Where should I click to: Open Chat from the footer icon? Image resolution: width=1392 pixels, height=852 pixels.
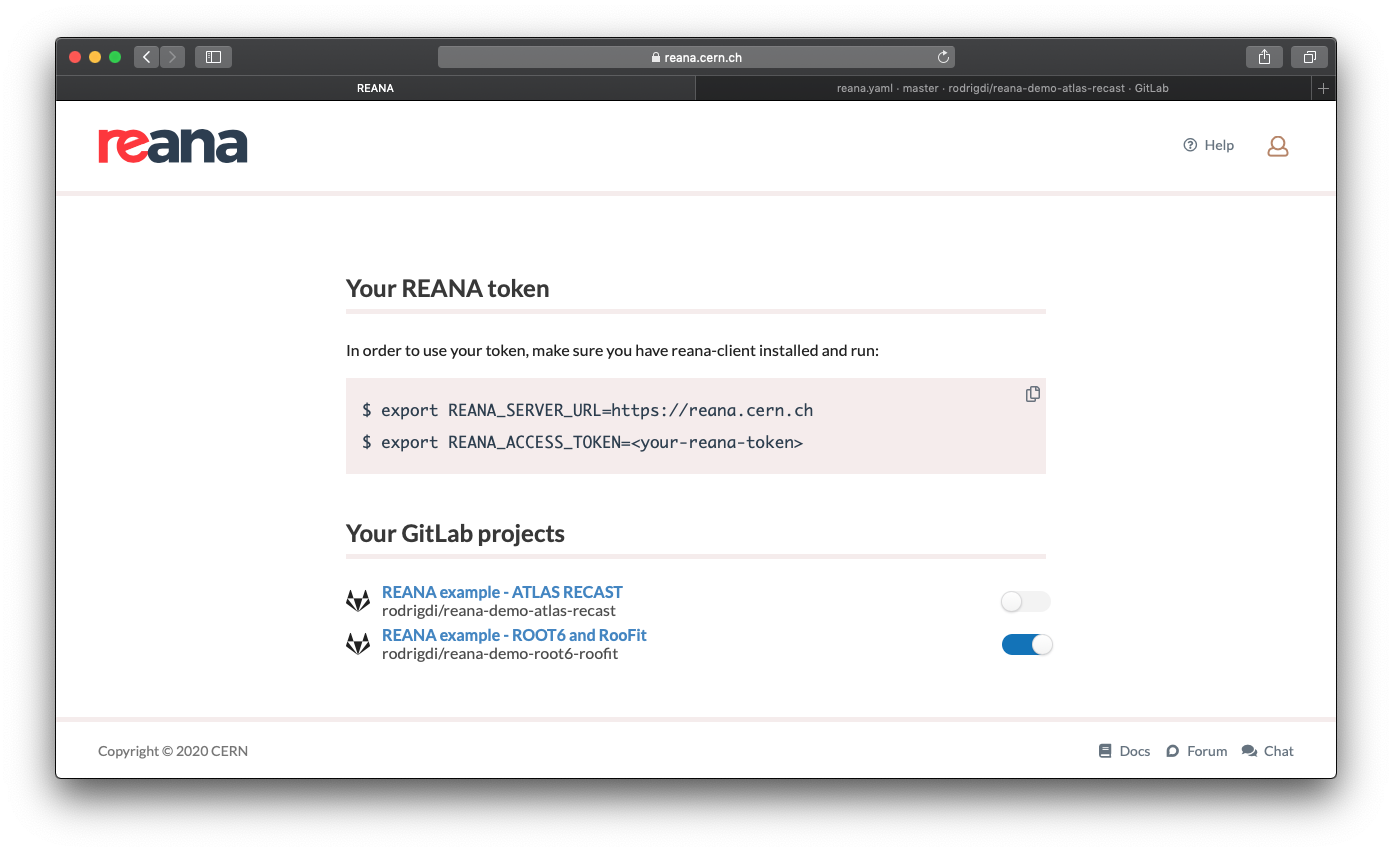[x=1247, y=750]
